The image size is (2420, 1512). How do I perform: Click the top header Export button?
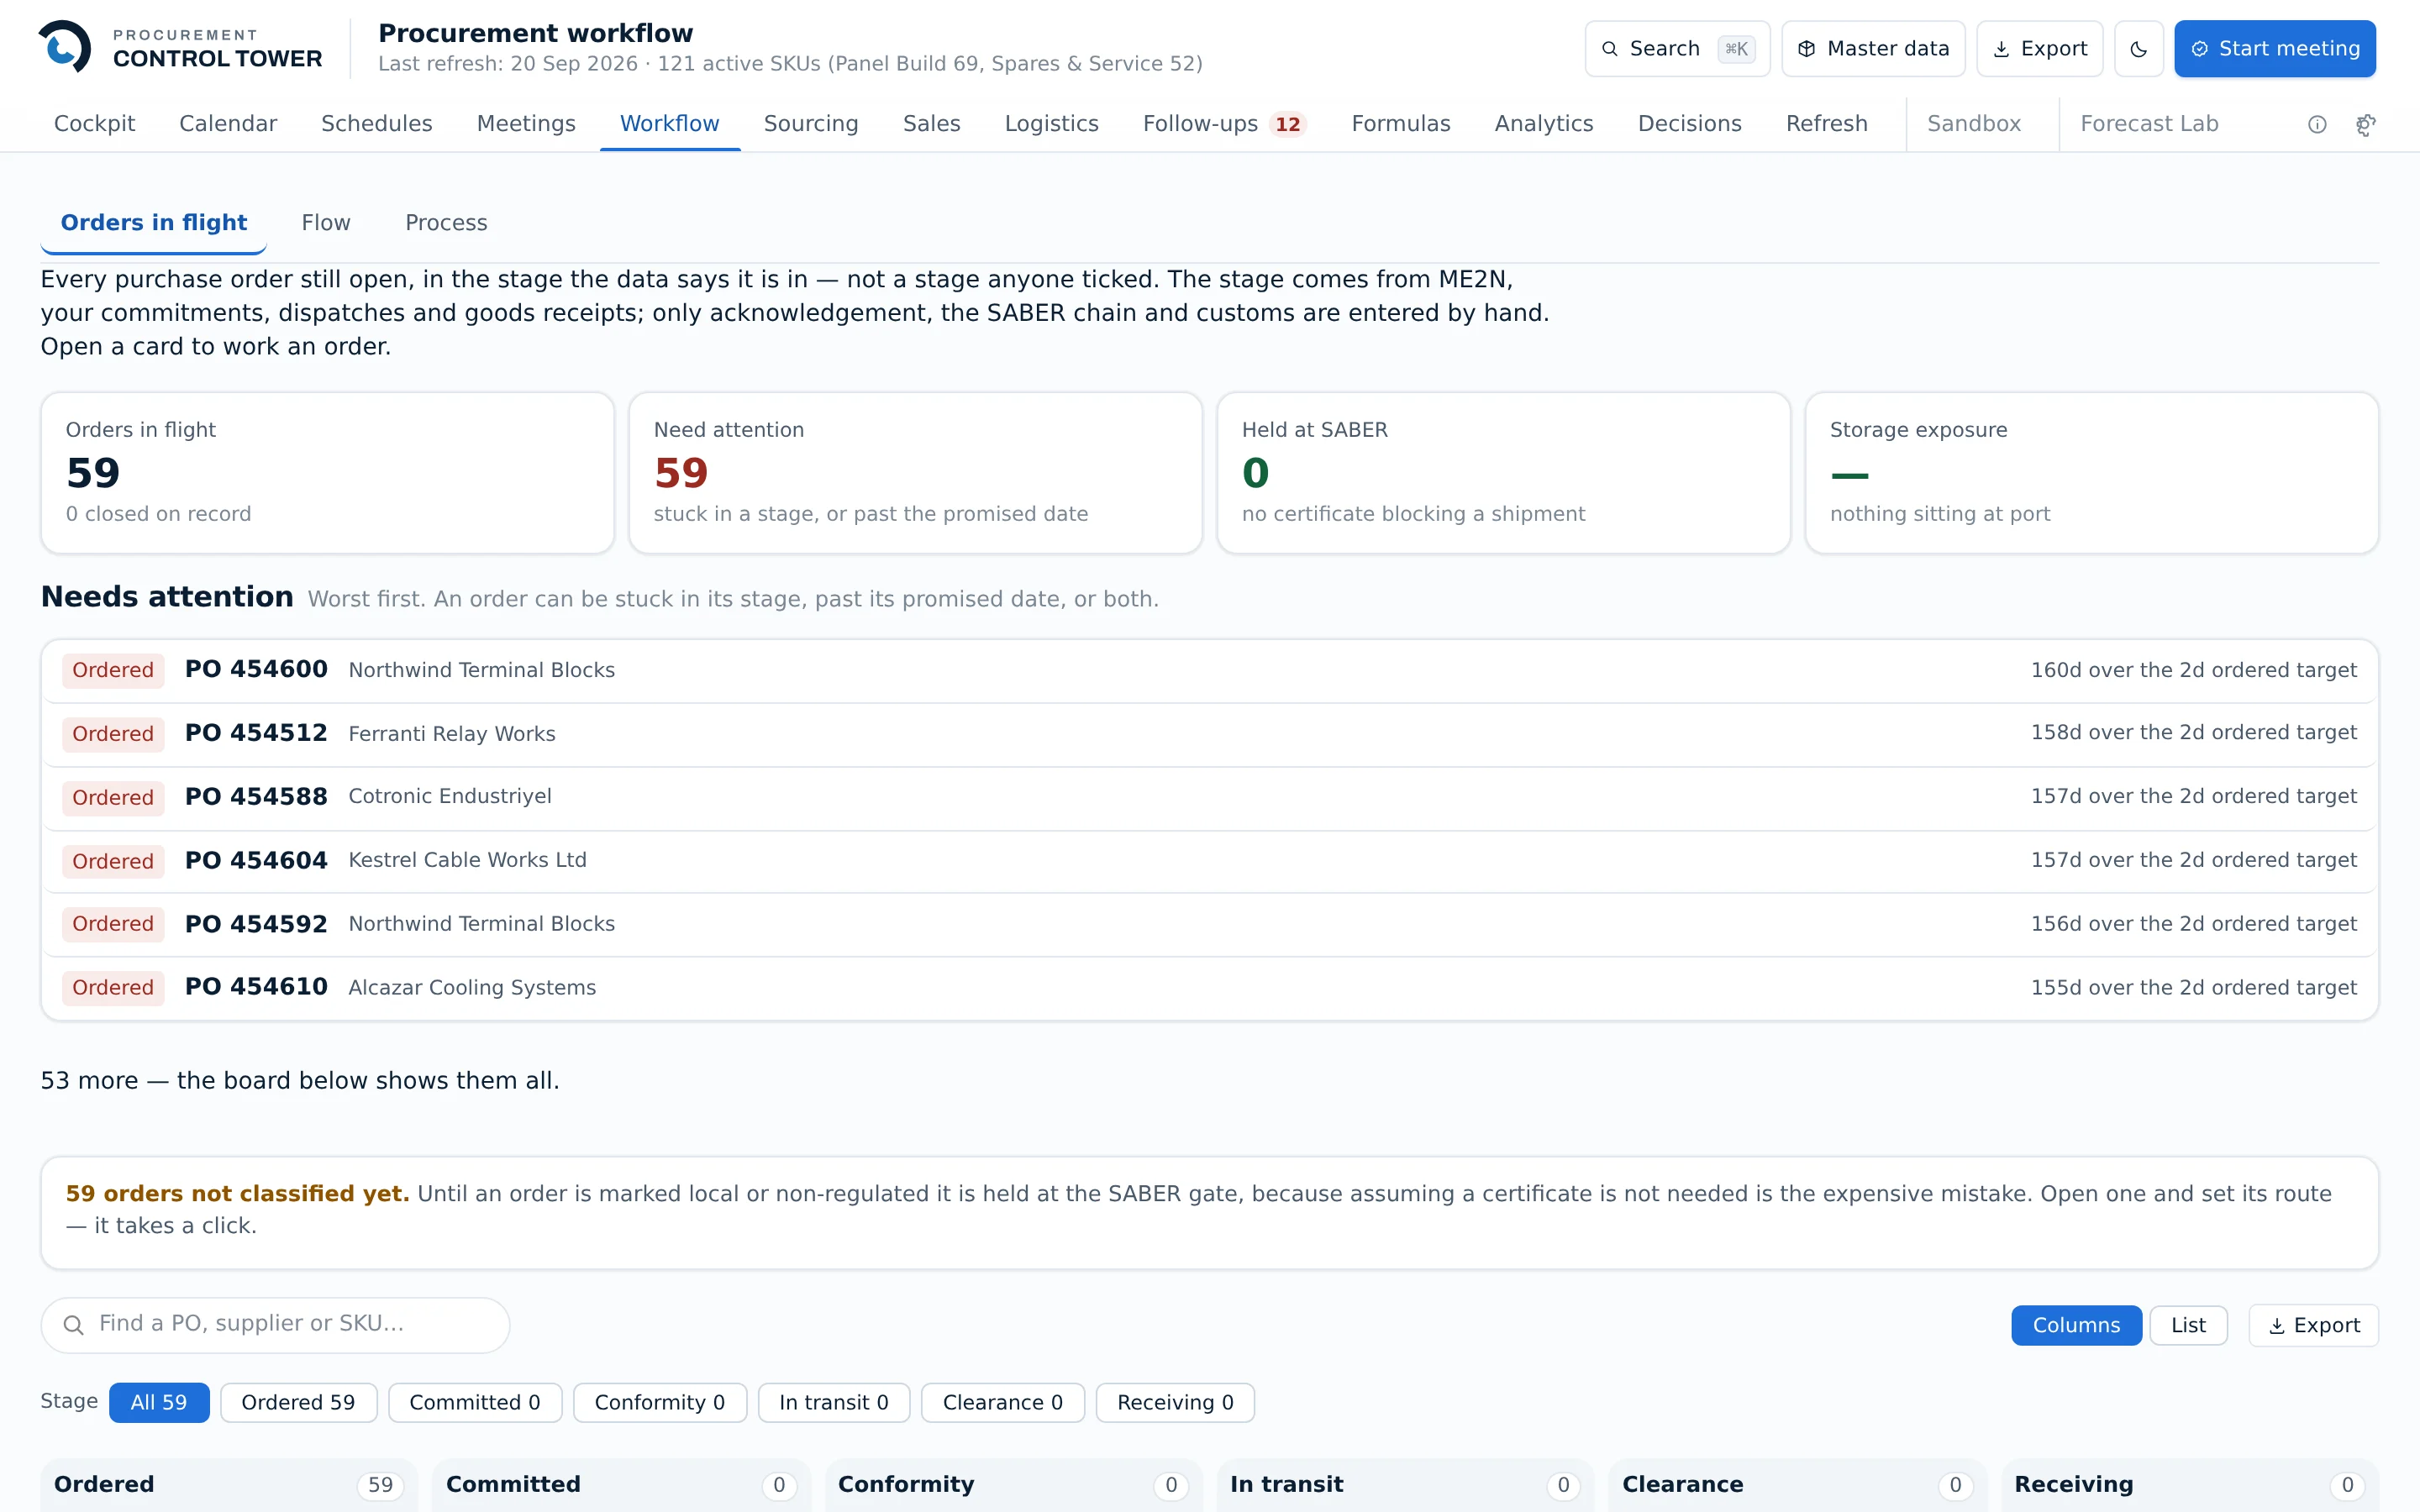2039,49
